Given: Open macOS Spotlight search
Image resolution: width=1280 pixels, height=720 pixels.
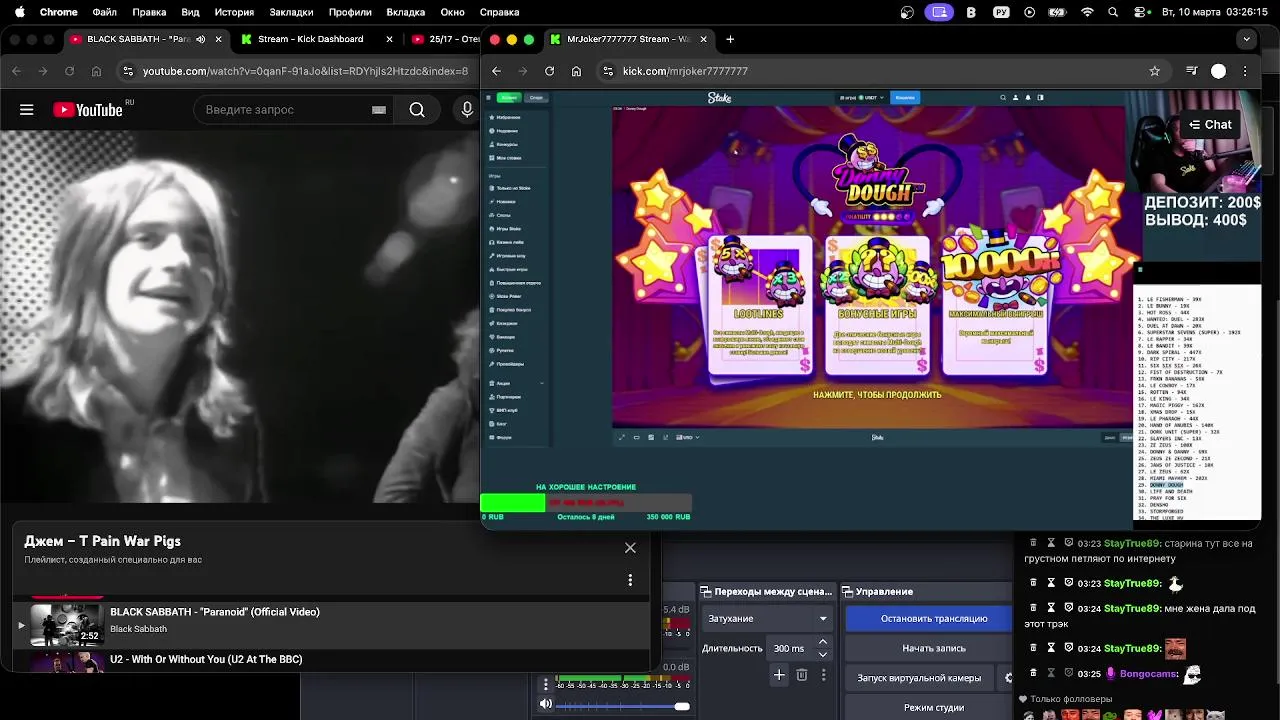Looking at the screenshot, I should coord(1113,12).
